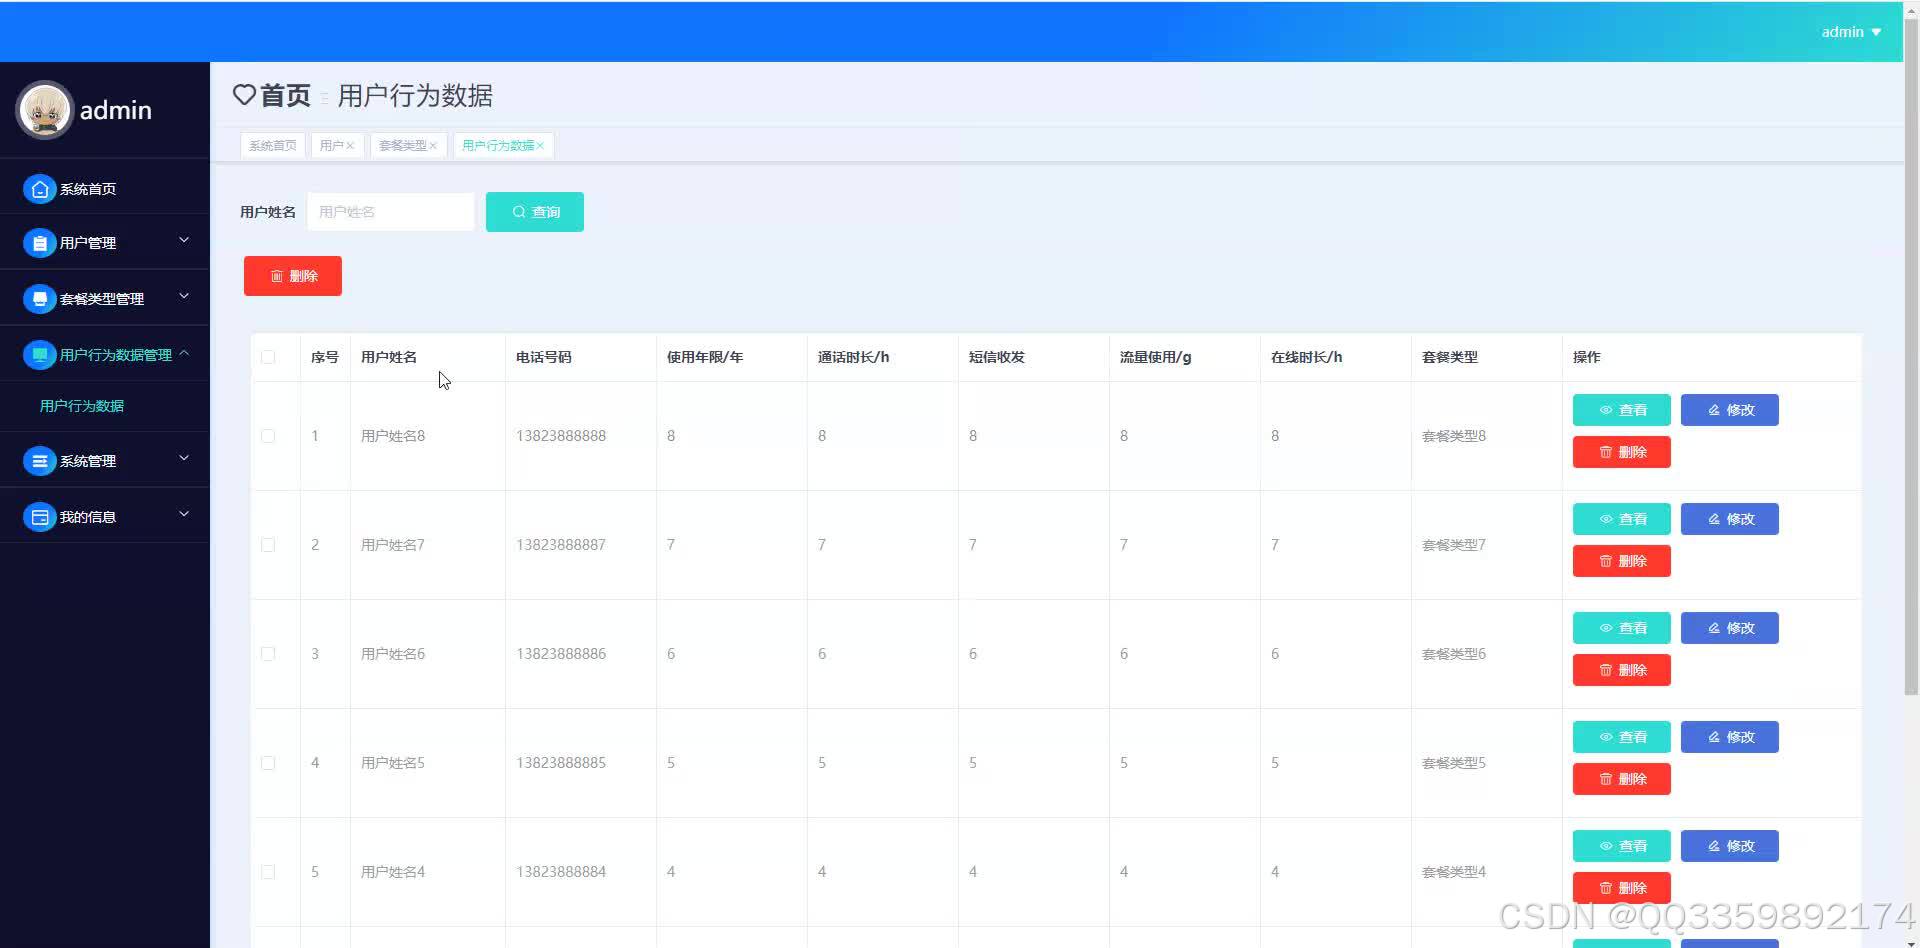Click the 用户管理 user management icon
The height and width of the screenshot is (948, 1920).
pyautogui.click(x=39, y=242)
